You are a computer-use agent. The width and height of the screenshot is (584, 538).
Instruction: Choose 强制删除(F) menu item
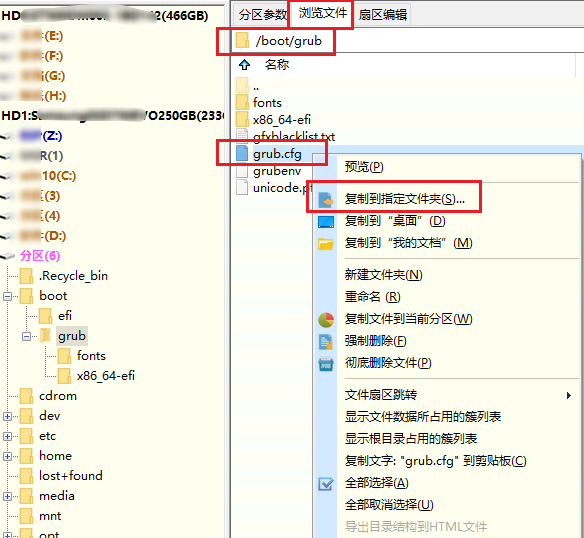[x=375, y=341]
